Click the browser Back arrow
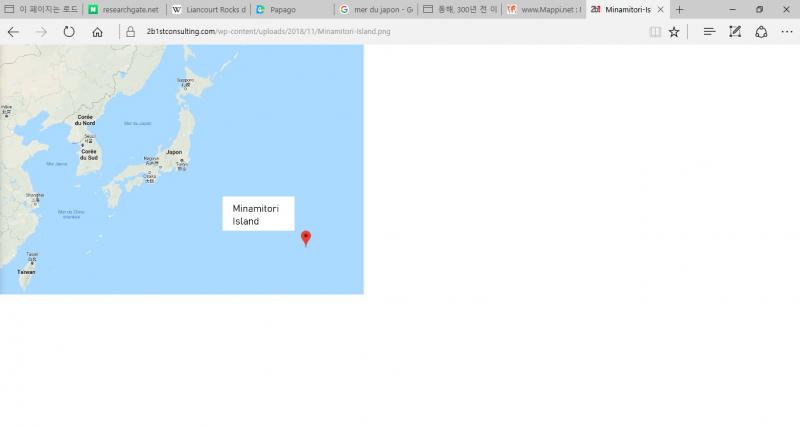The width and height of the screenshot is (800, 427). (13, 31)
